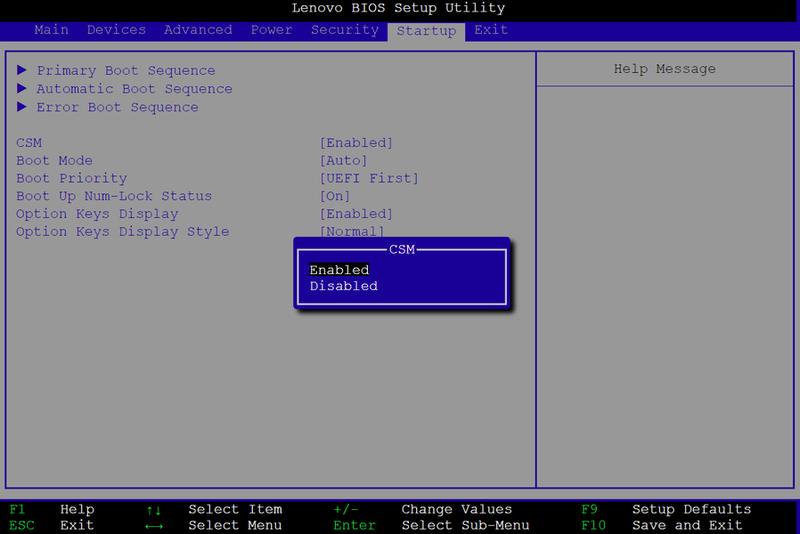Screen dimensions: 800x534
Task: Choose Enabled in the CSM popup
Action: [339, 270]
